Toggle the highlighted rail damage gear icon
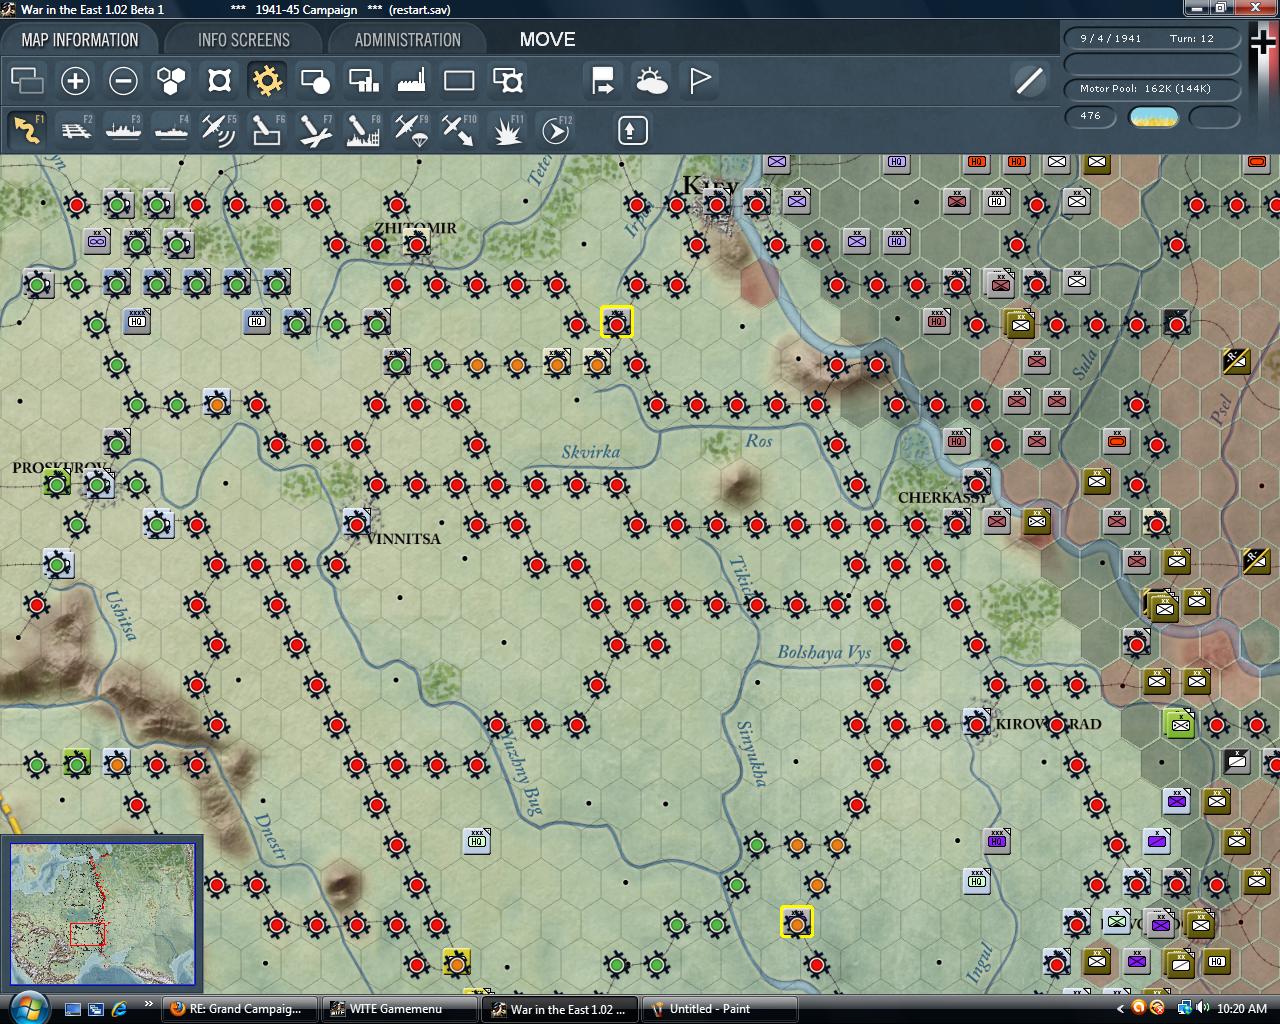Screen dimensions: 1280x1024 [x=267, y=80]
